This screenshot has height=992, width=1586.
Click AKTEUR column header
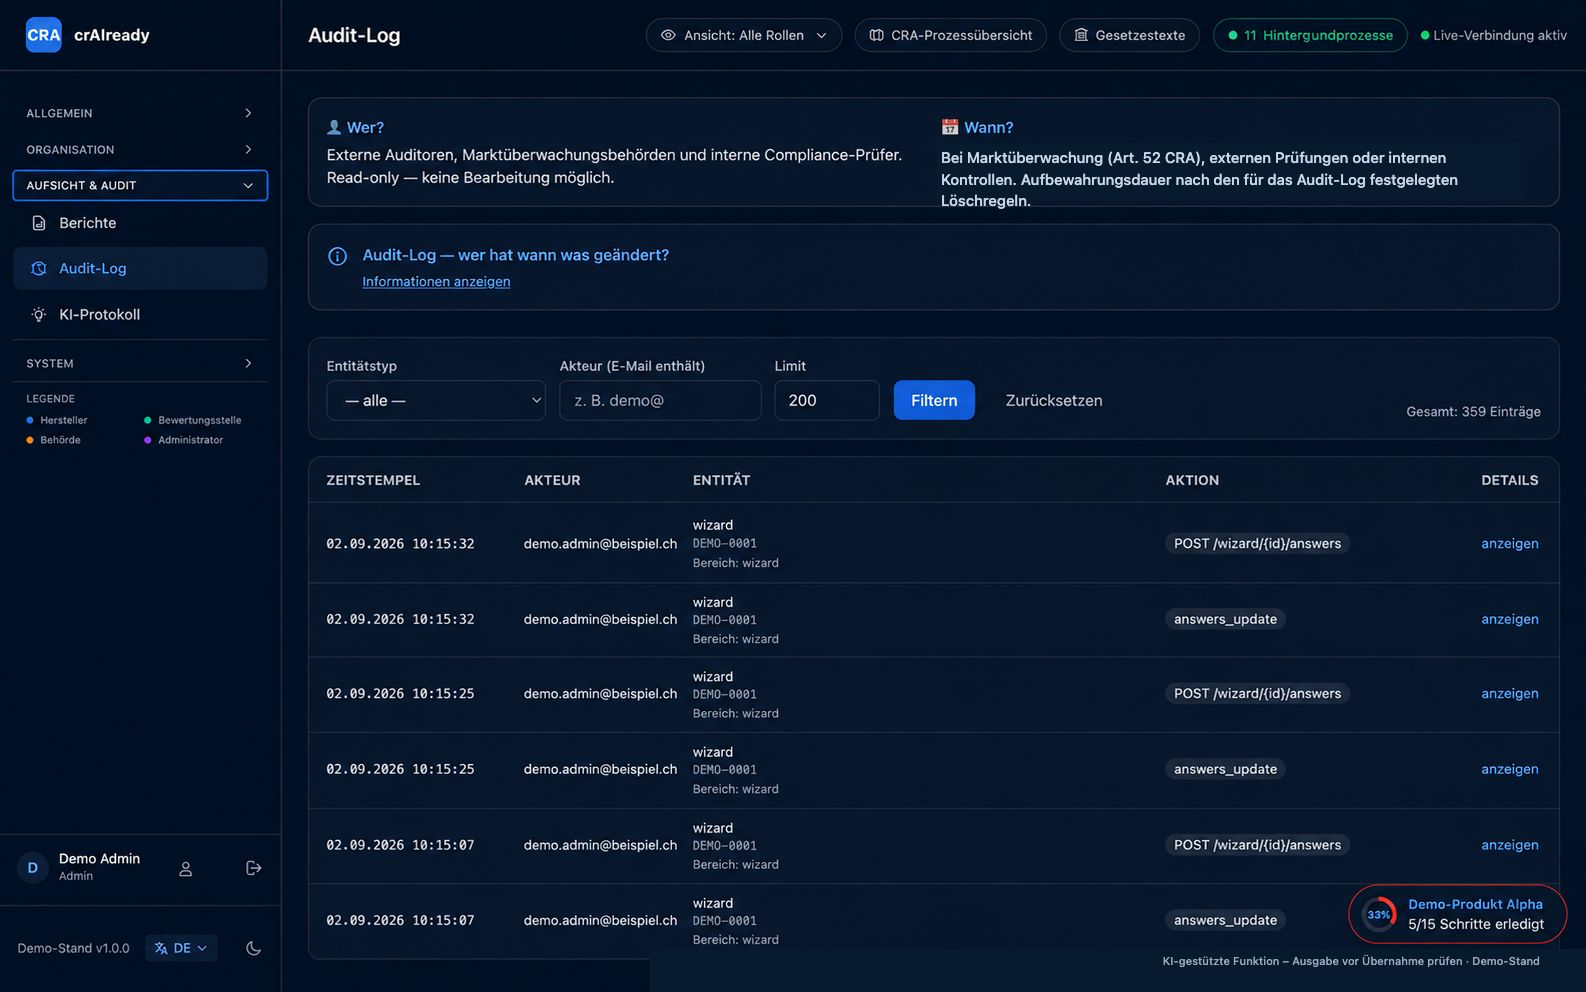[x=552, y=480]
